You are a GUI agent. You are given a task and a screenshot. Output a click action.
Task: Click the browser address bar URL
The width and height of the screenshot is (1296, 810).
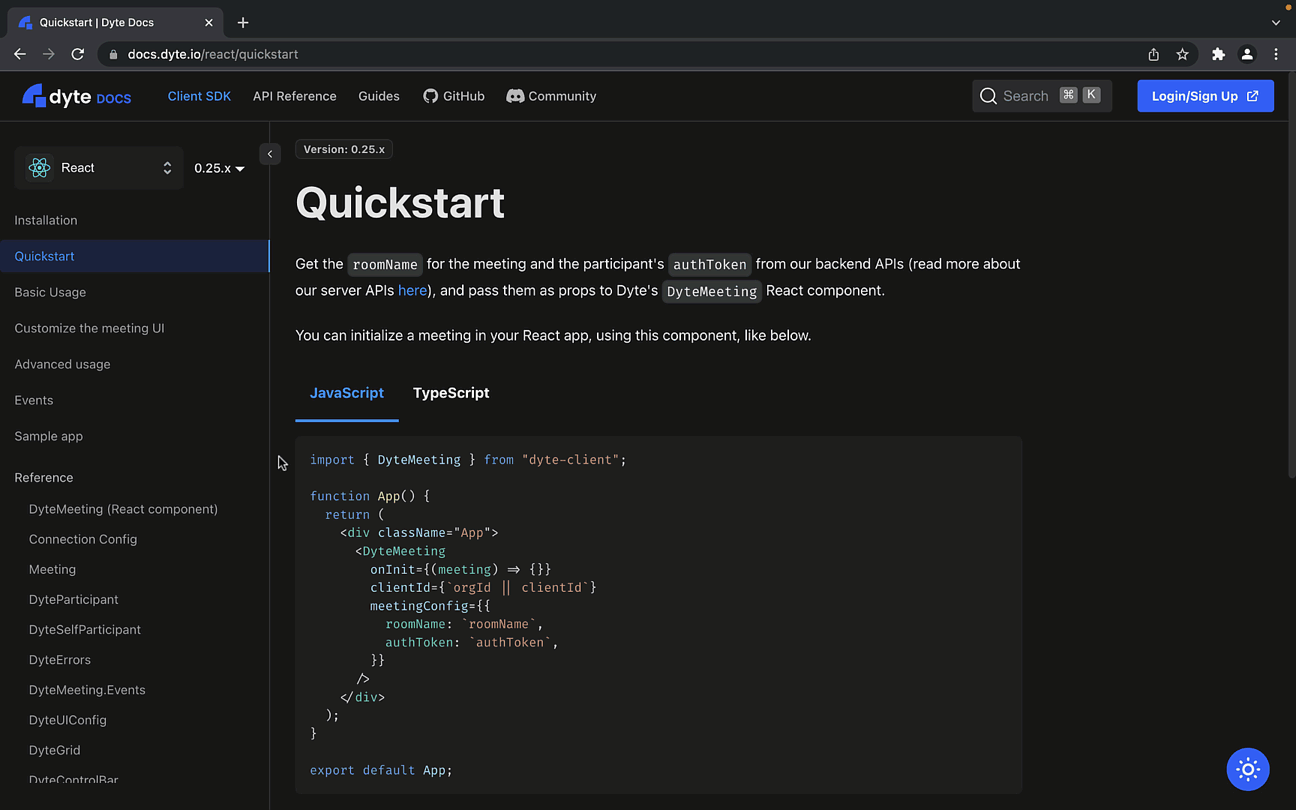click(213, 54)
